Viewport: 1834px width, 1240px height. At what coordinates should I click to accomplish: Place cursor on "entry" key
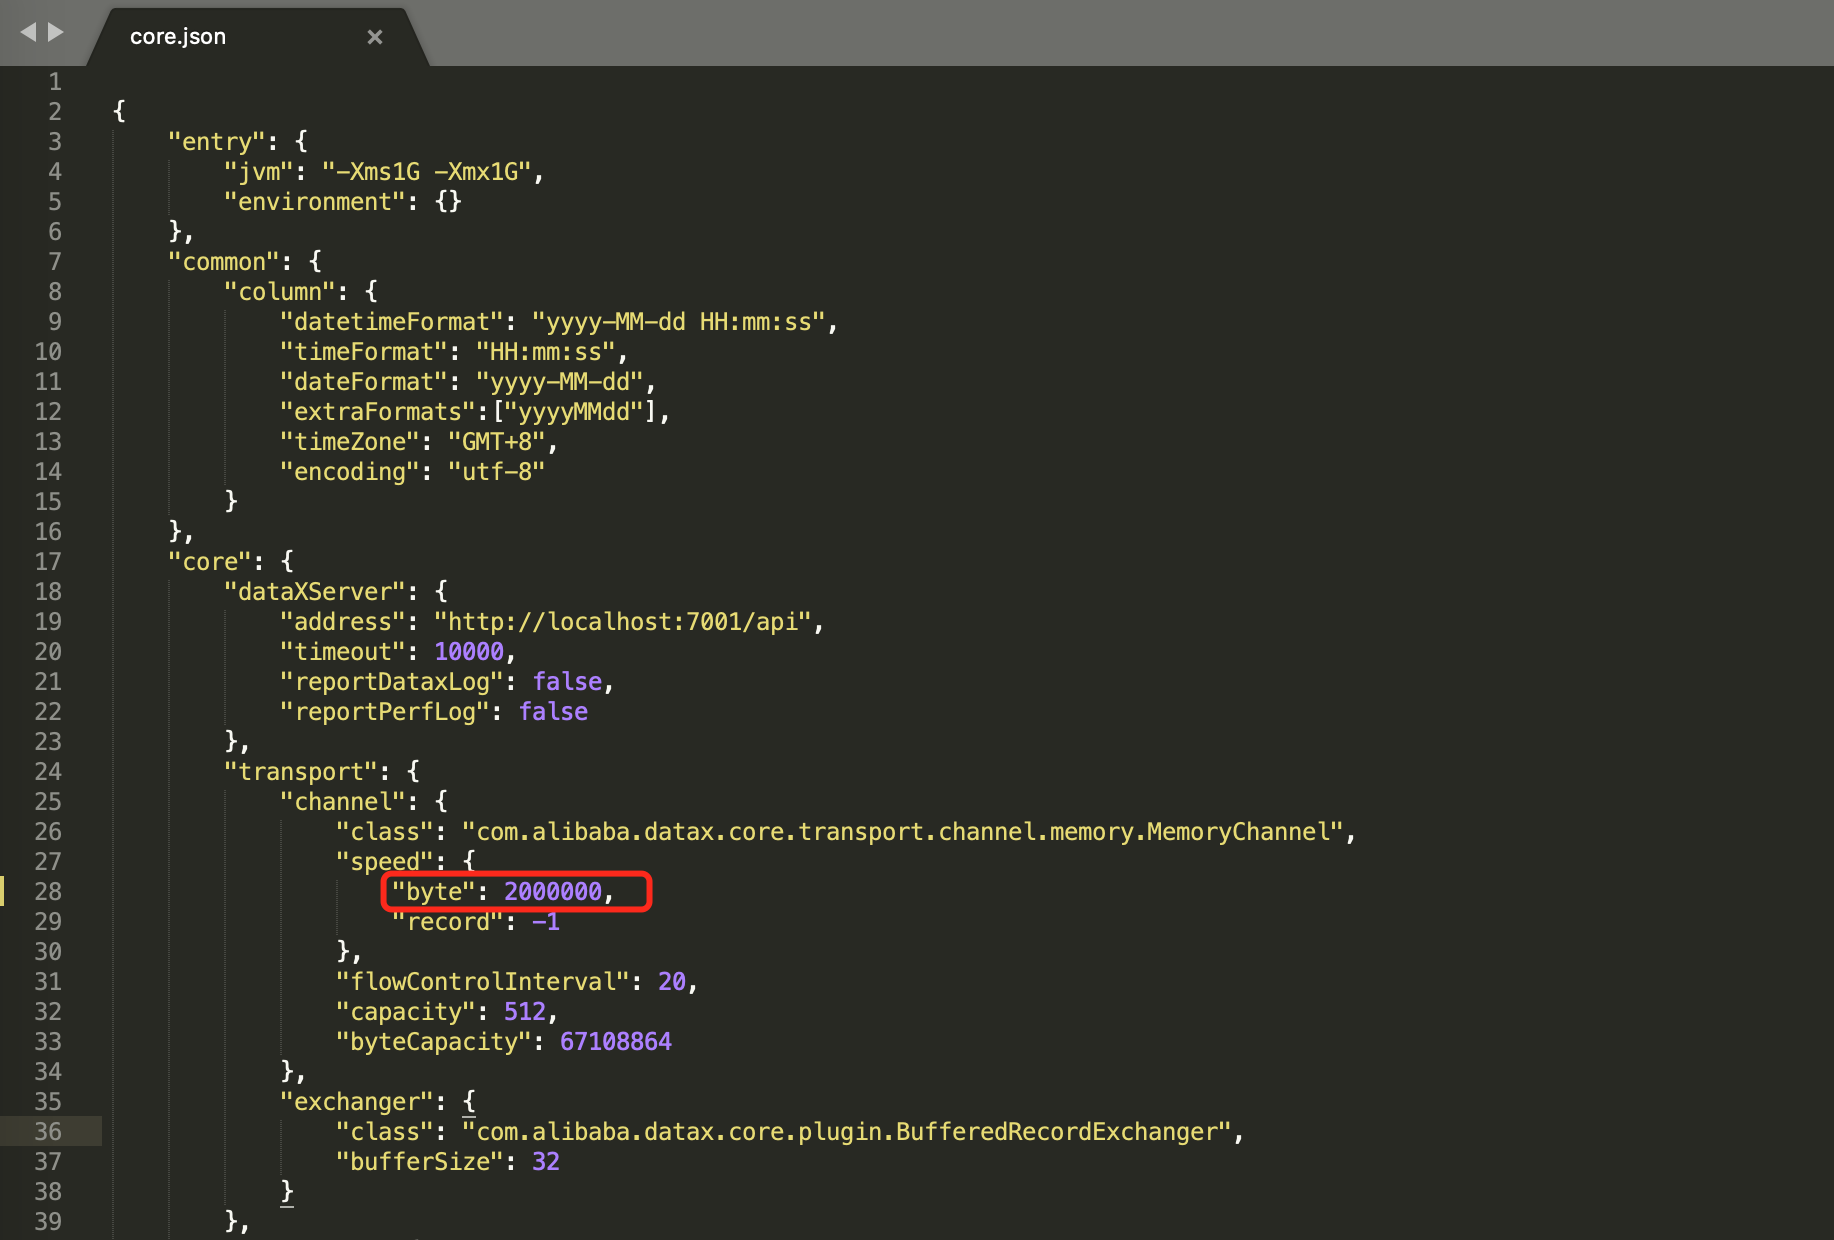[216, 142]
